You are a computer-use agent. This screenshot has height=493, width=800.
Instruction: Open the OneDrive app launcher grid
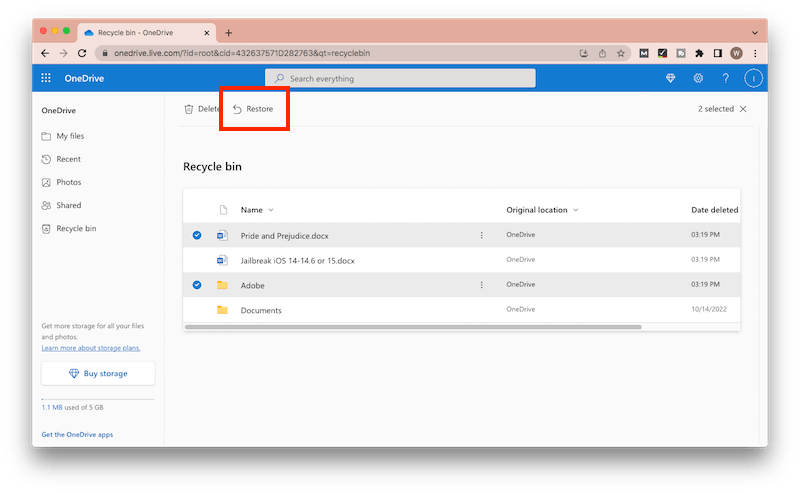(46, 78)
